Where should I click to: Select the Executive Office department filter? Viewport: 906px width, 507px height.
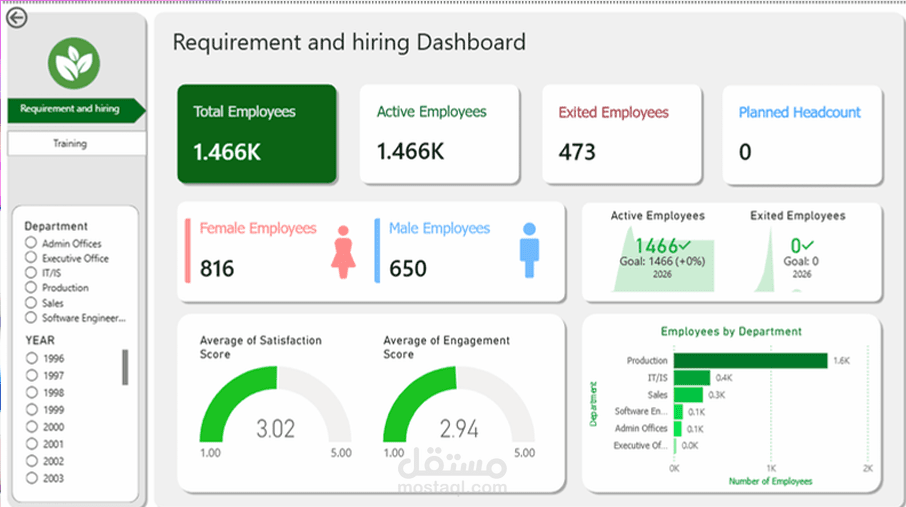click(x=31, y=258)
